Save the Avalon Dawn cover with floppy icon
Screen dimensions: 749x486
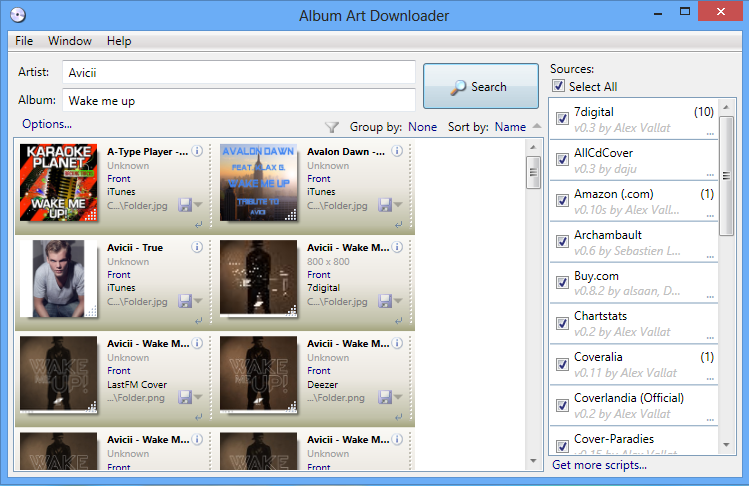[x=385, y=205]
